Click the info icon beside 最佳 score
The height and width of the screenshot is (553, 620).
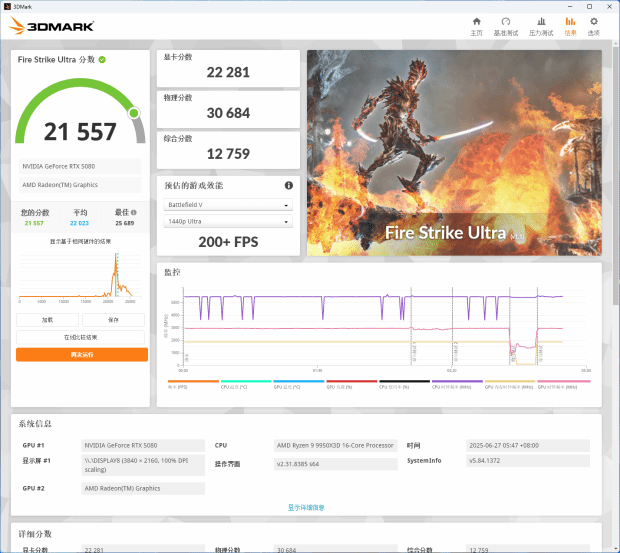(134, 213)
